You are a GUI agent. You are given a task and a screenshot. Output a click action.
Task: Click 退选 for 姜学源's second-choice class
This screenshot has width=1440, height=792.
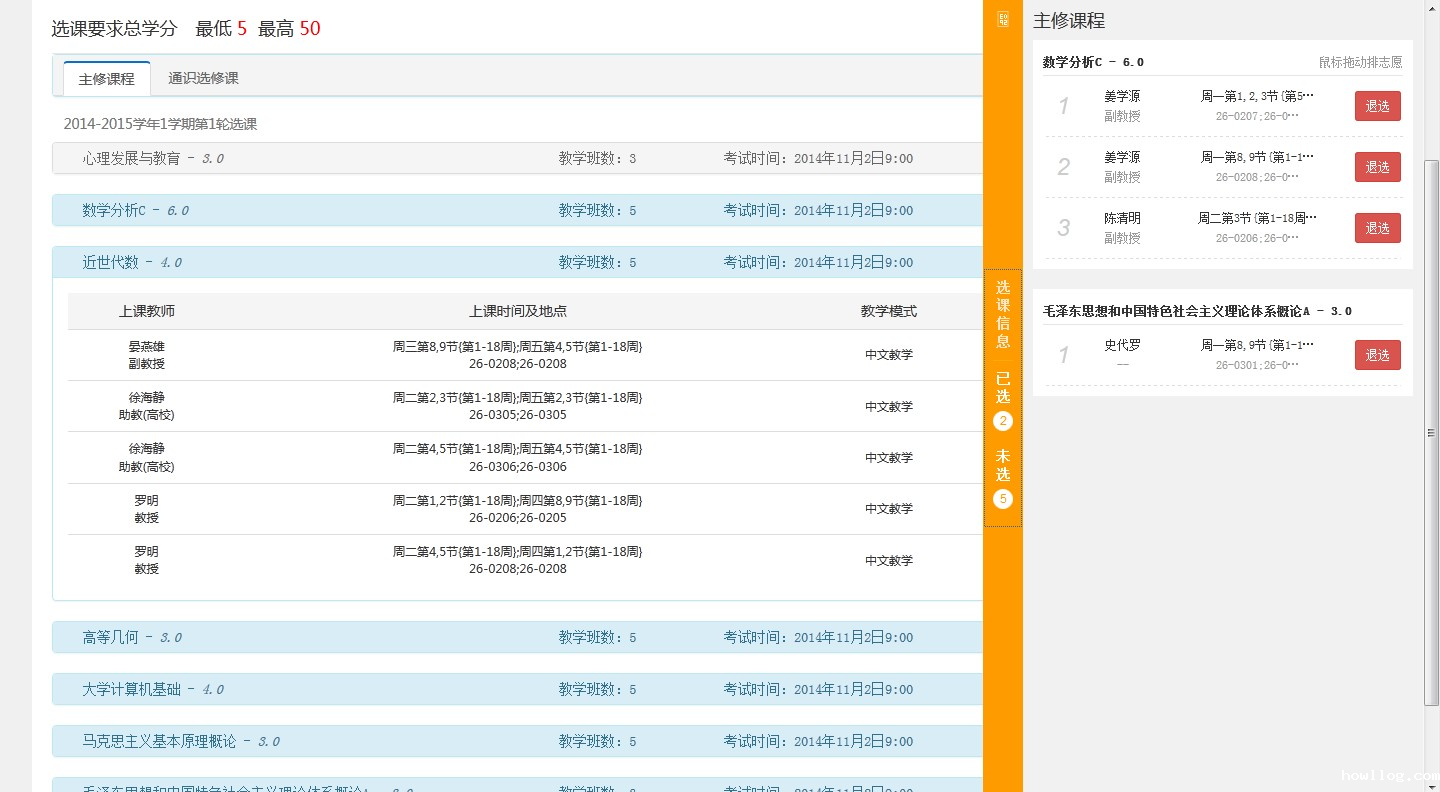point(1377,167)
